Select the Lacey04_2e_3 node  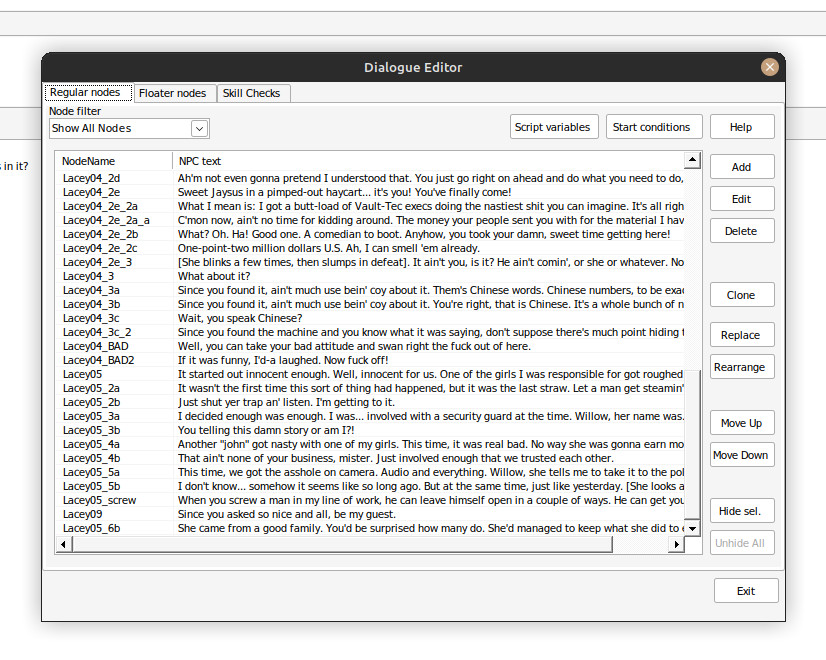[x=370, y=262]
